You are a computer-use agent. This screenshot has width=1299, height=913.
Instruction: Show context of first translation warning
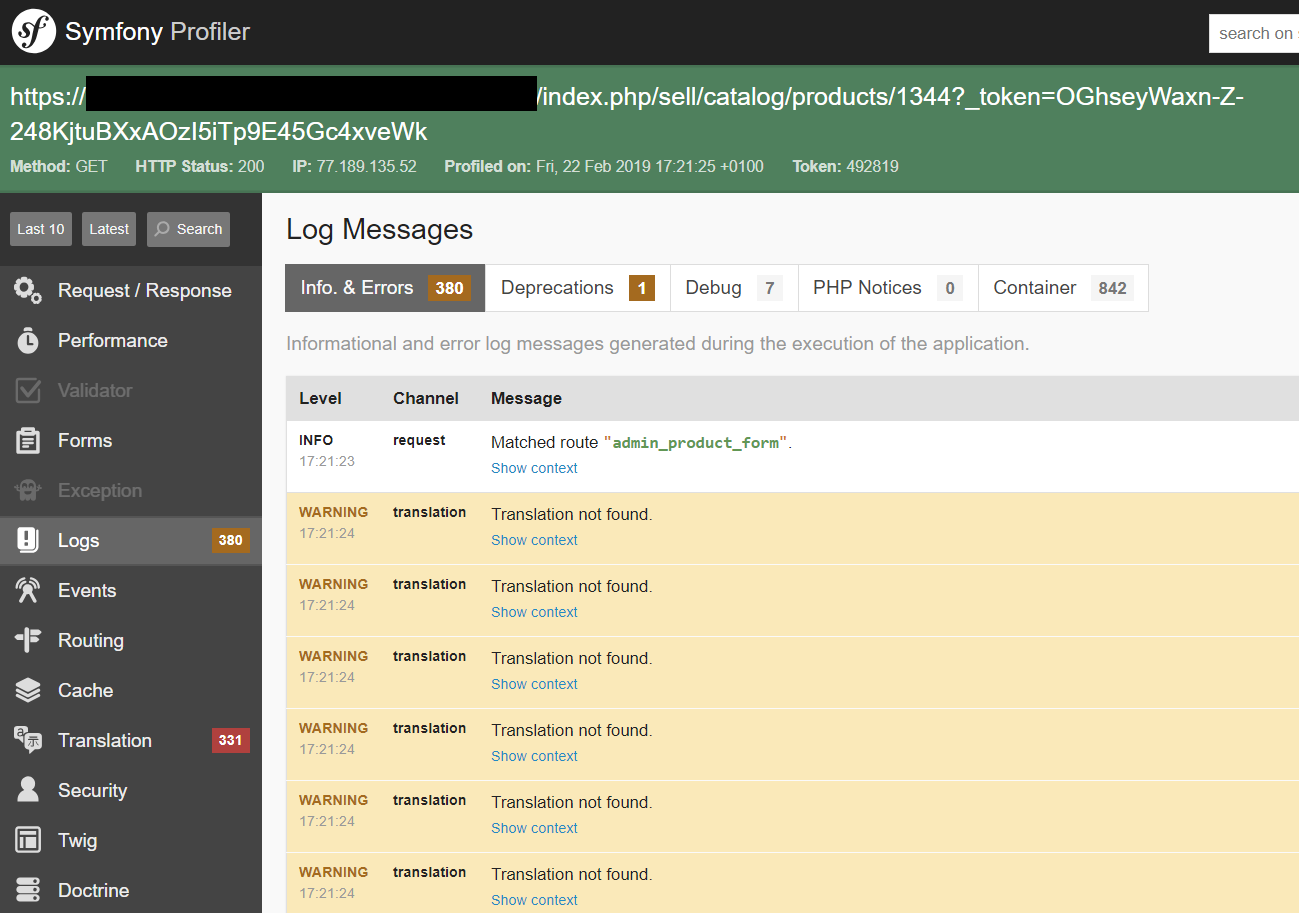(x=534, y=540)
